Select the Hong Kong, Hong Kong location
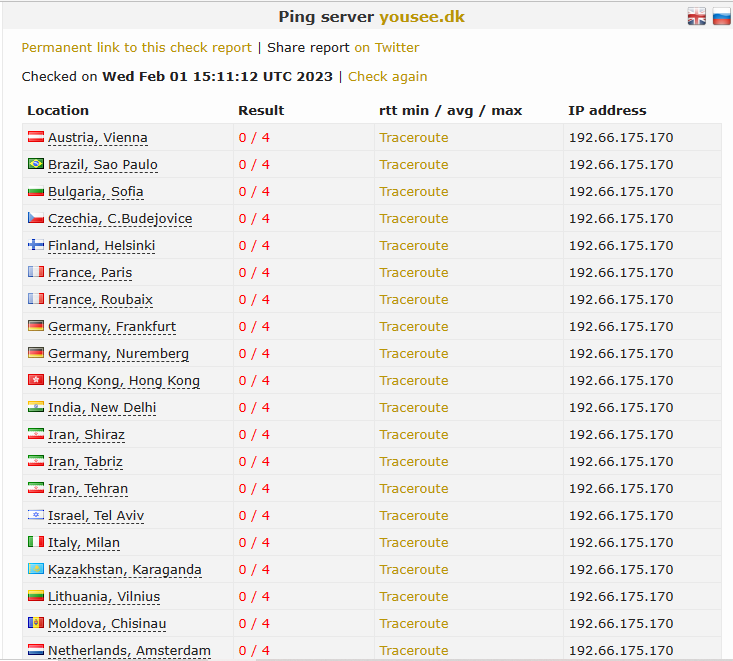The image size is (733, 661). coord(124,381)
